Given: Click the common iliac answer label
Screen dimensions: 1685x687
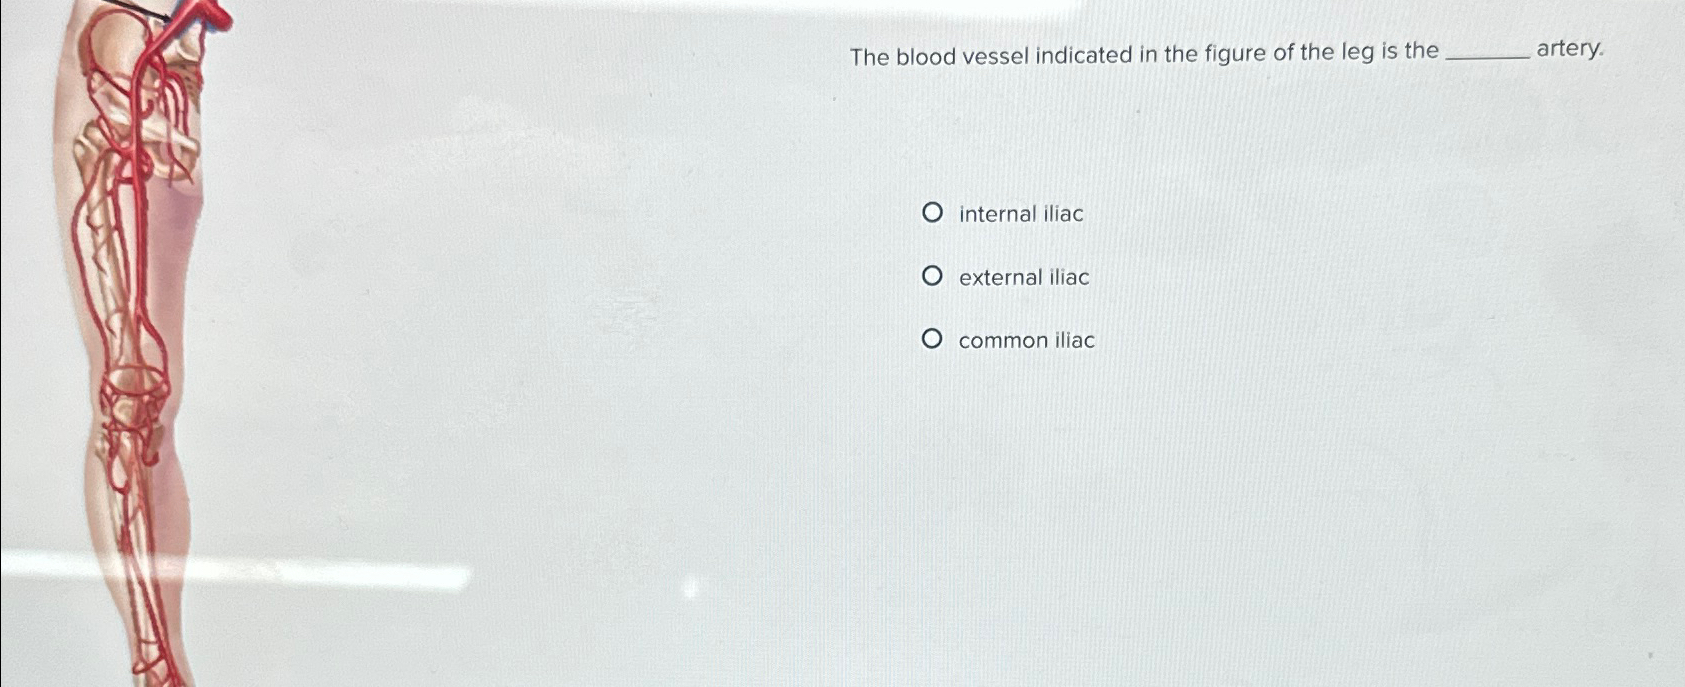Looking at the screenshot, I should coord(1025,340).
